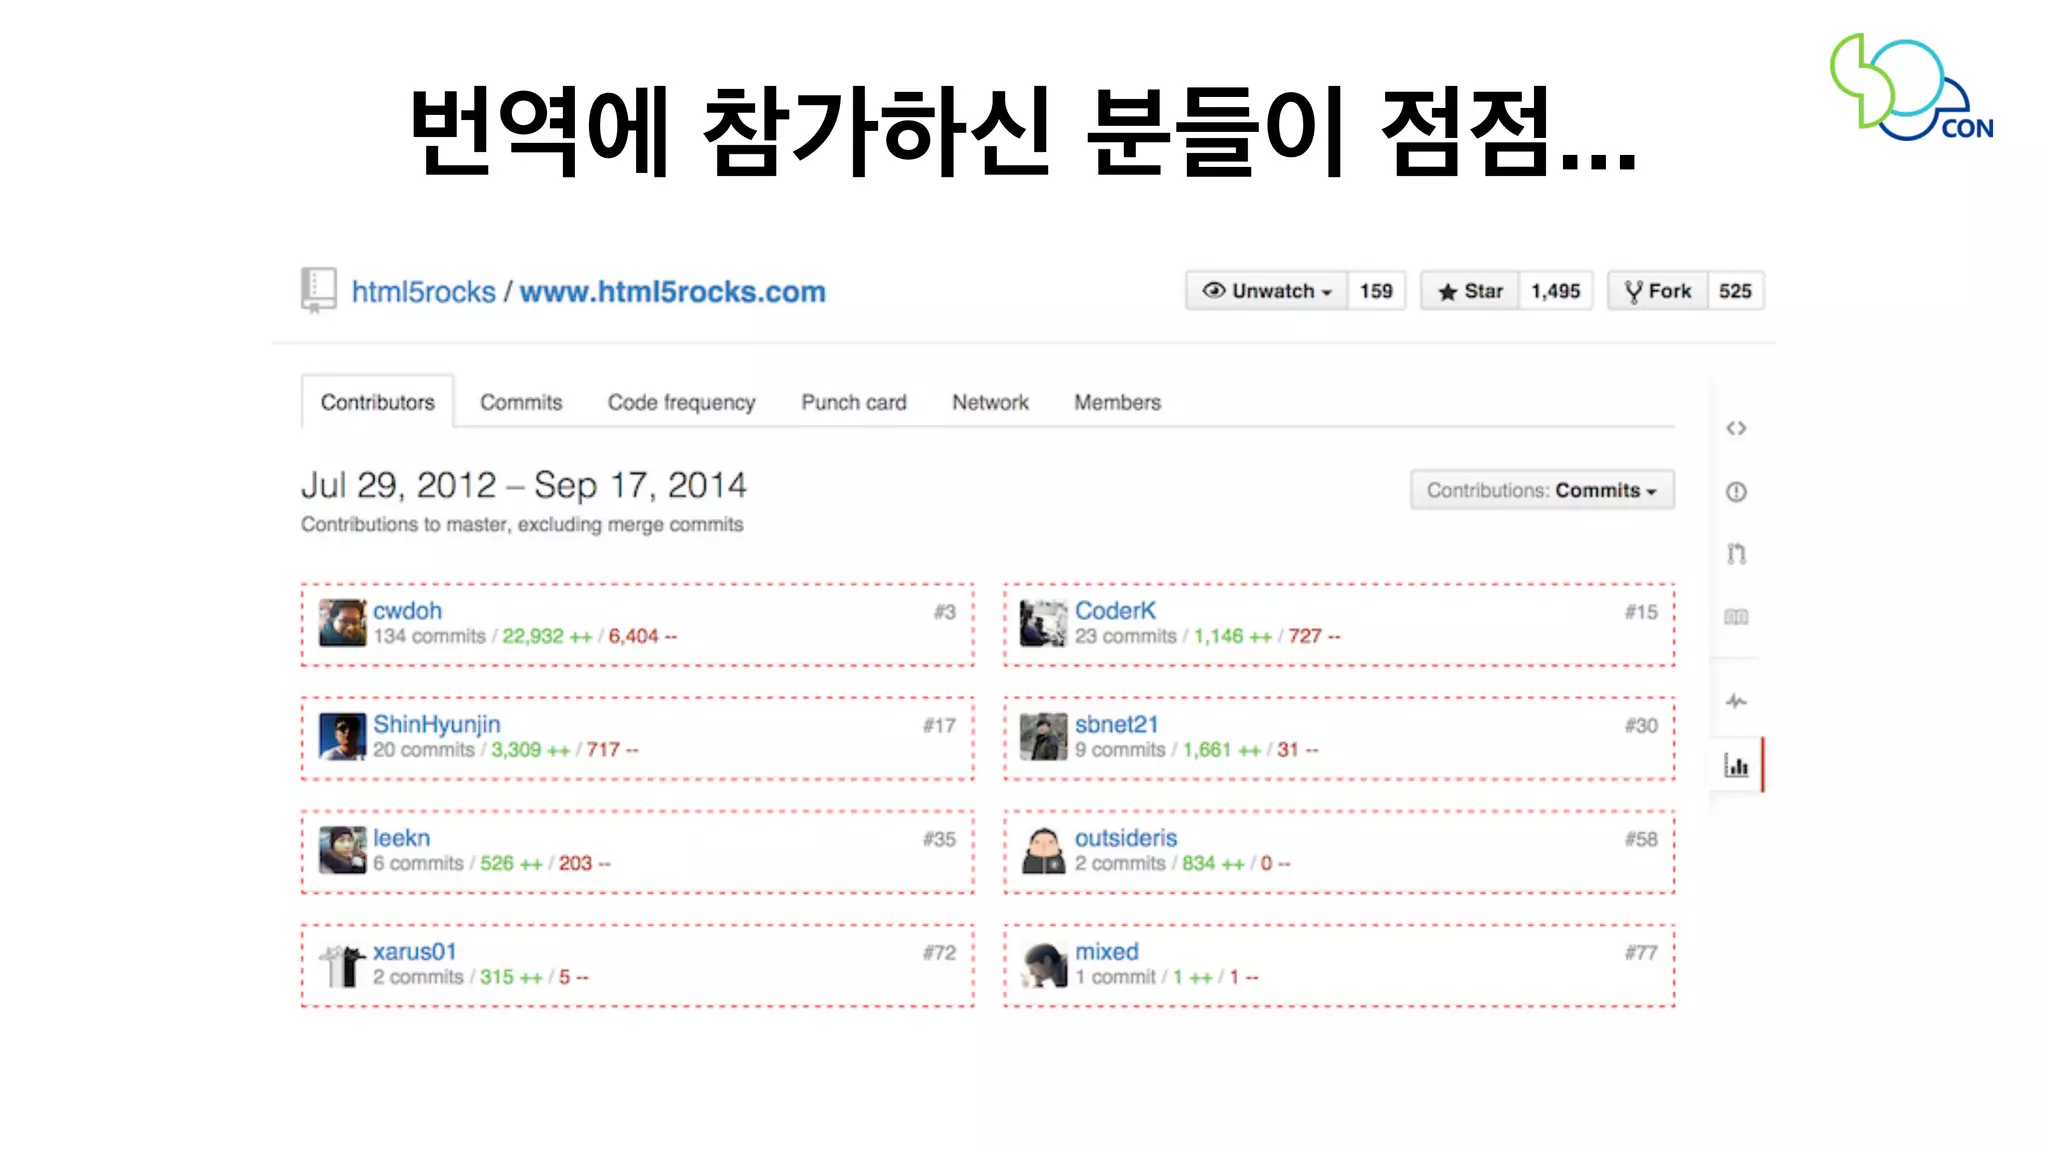Open xarus01 profile link
The width and height of the screenshot is (2048, 1152).
pos(414,952)
